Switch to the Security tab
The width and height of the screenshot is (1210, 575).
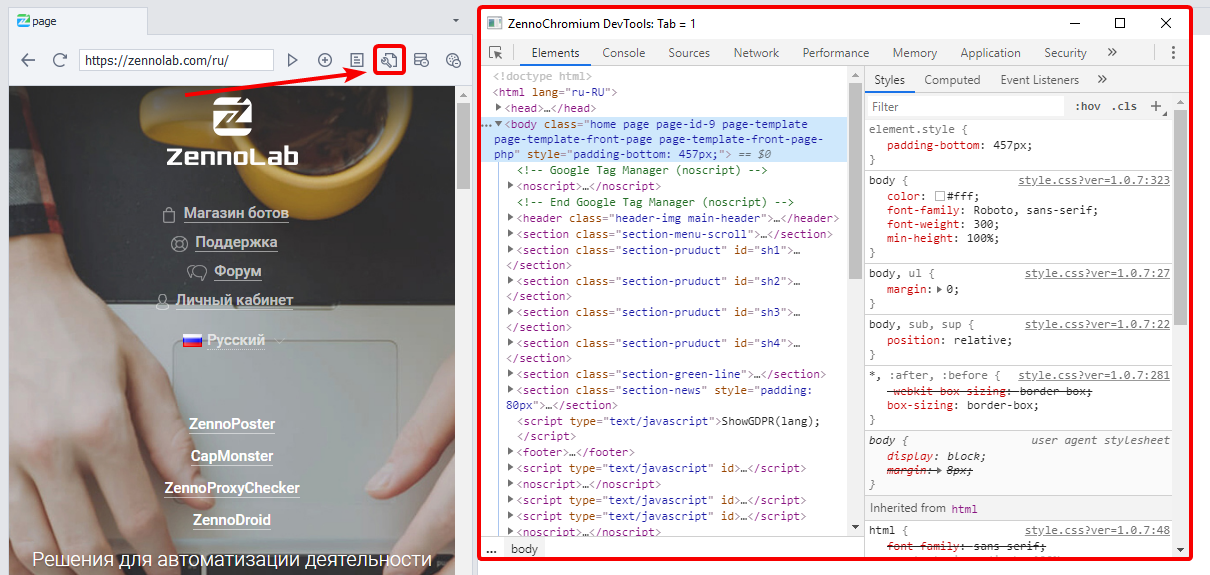click(1065, 53)
